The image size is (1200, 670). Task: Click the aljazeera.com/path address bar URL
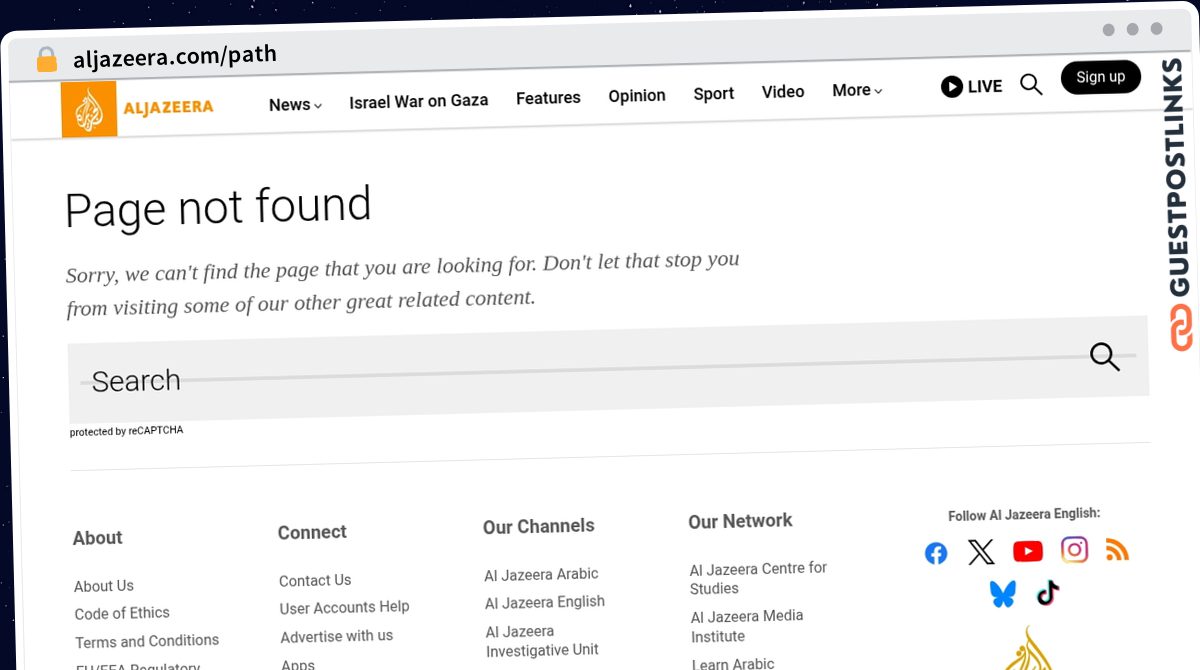pos(175,56)
